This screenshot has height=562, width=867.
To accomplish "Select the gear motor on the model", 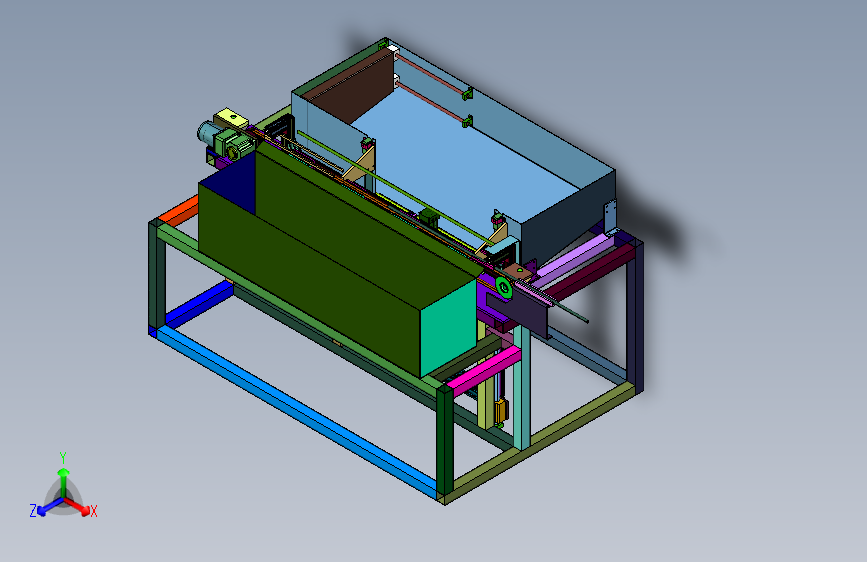I will click(227, 138).
